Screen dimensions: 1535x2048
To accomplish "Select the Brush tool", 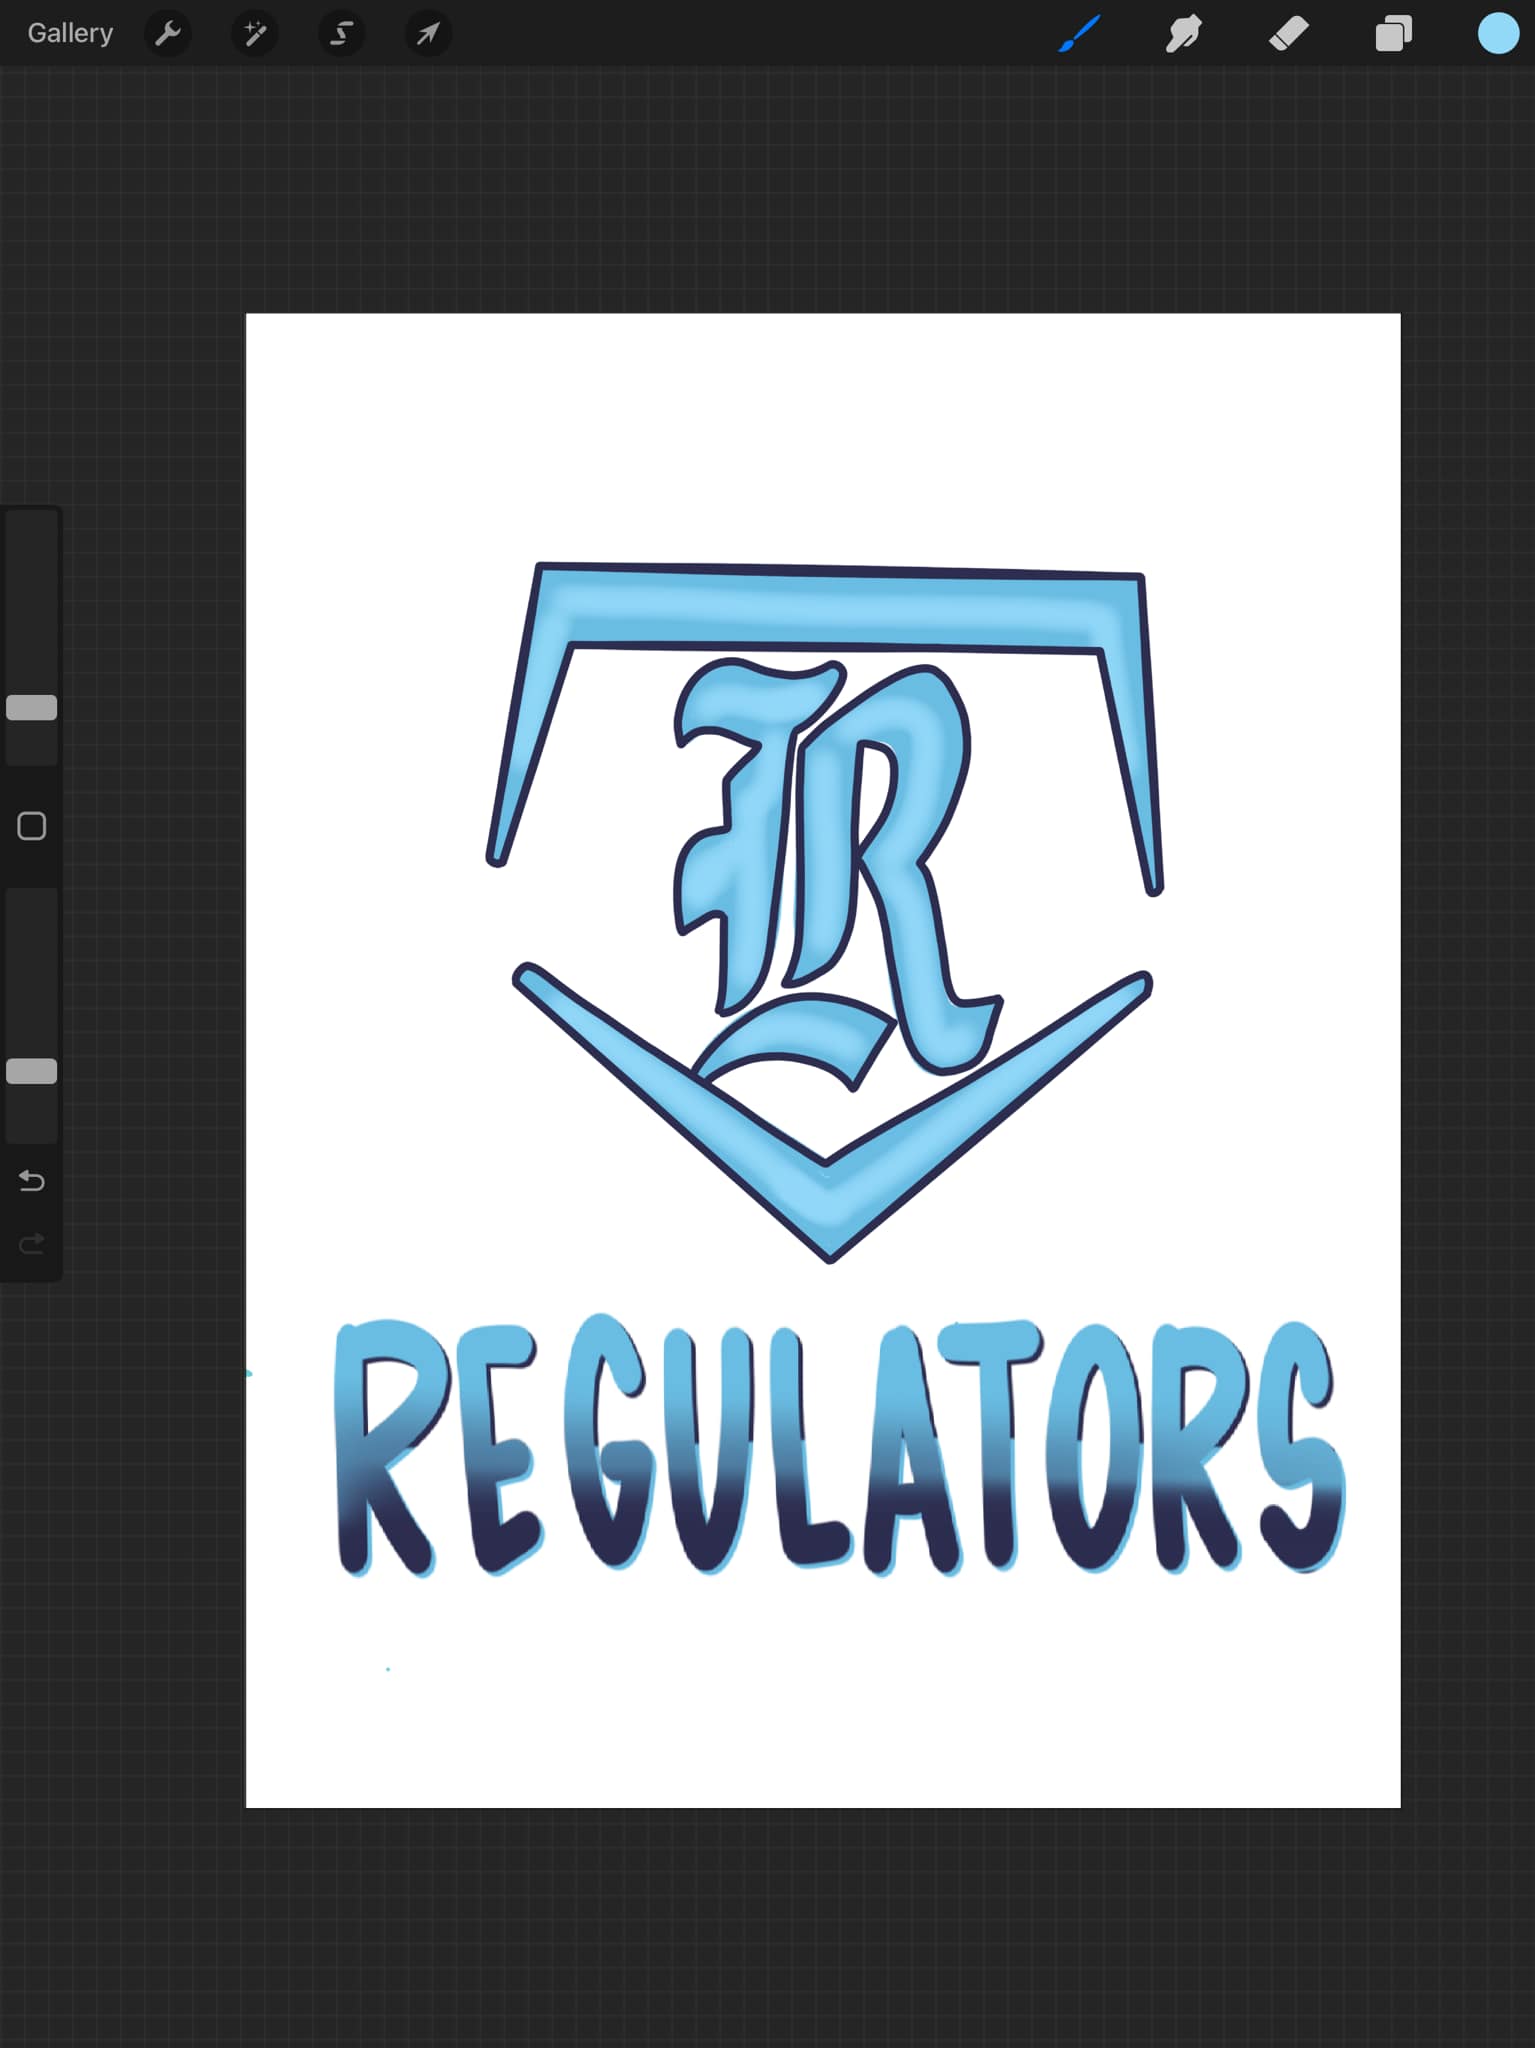I will [1080, 34].
